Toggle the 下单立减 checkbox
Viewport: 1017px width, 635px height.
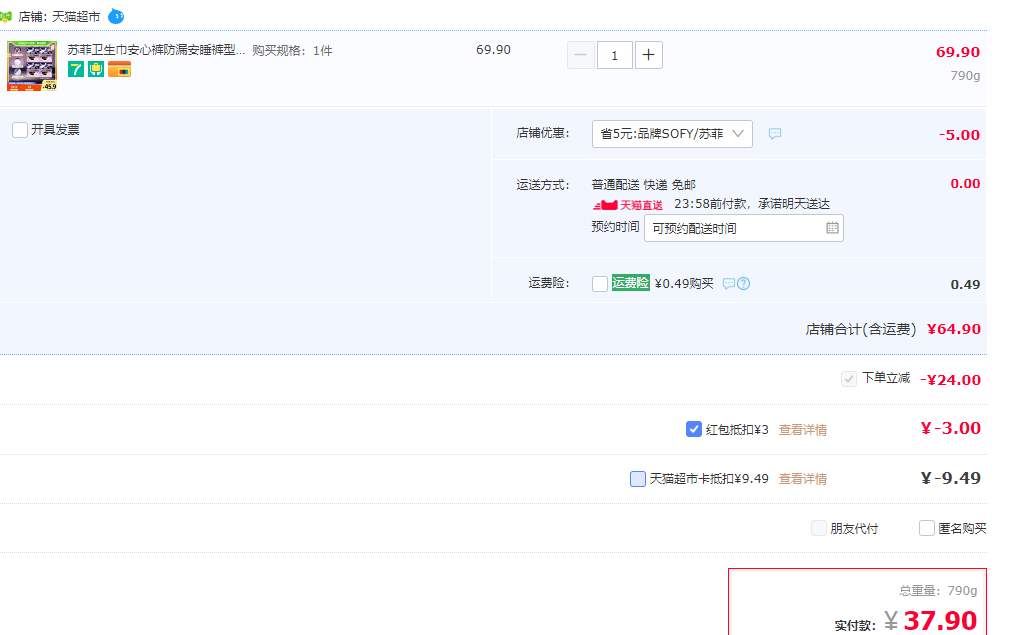point(848,379)
